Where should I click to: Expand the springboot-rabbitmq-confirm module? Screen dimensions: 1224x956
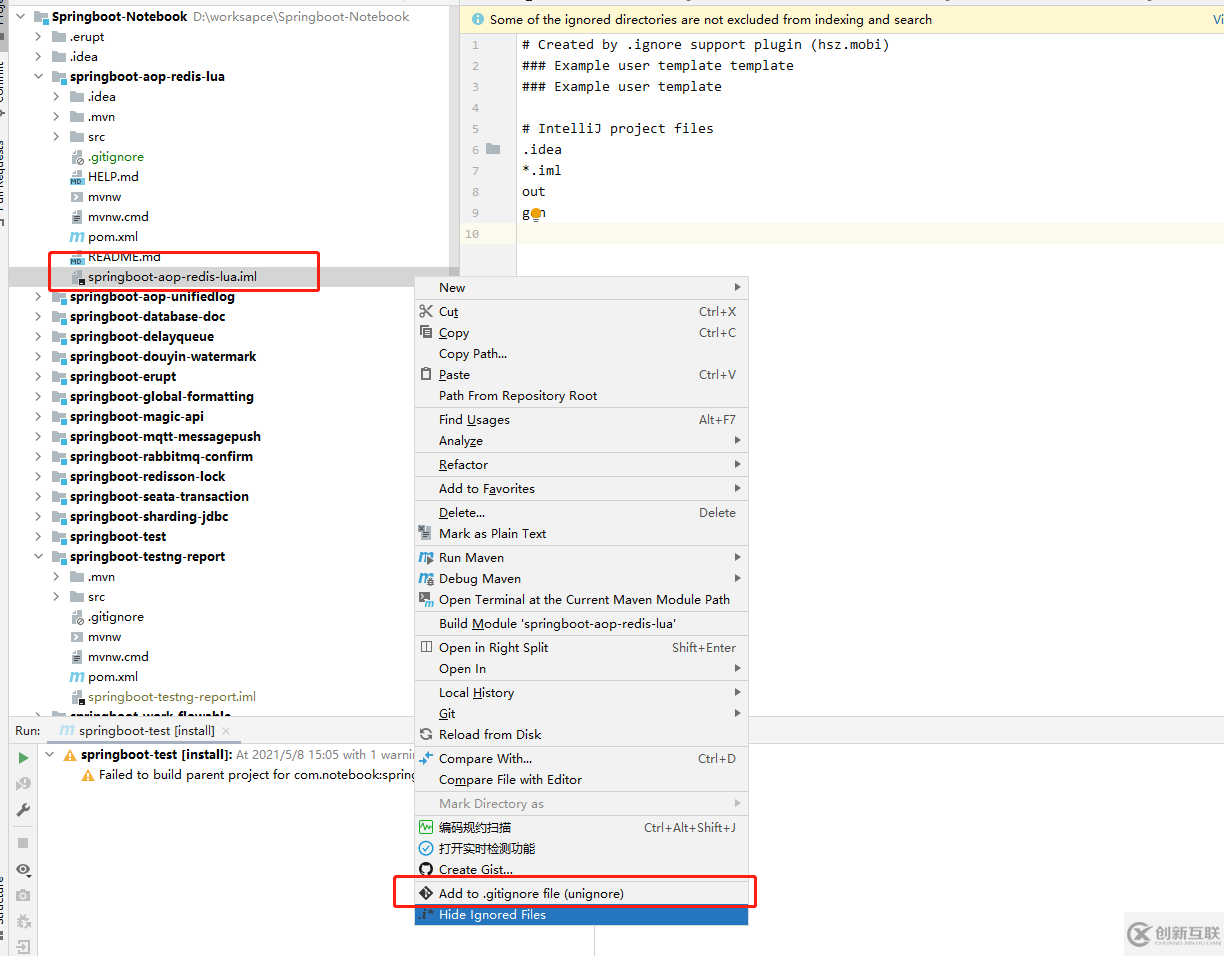tap(38, 457)
